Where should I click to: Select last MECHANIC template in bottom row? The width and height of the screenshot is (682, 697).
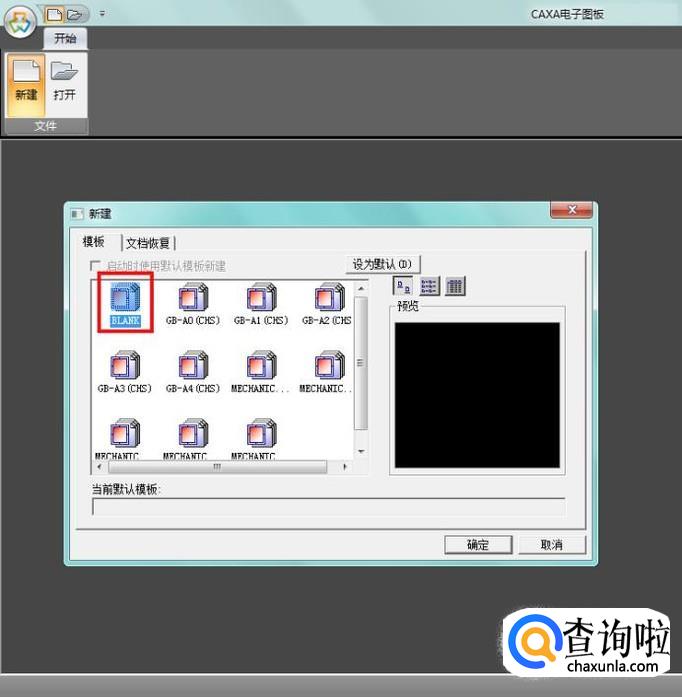point(261,439)
